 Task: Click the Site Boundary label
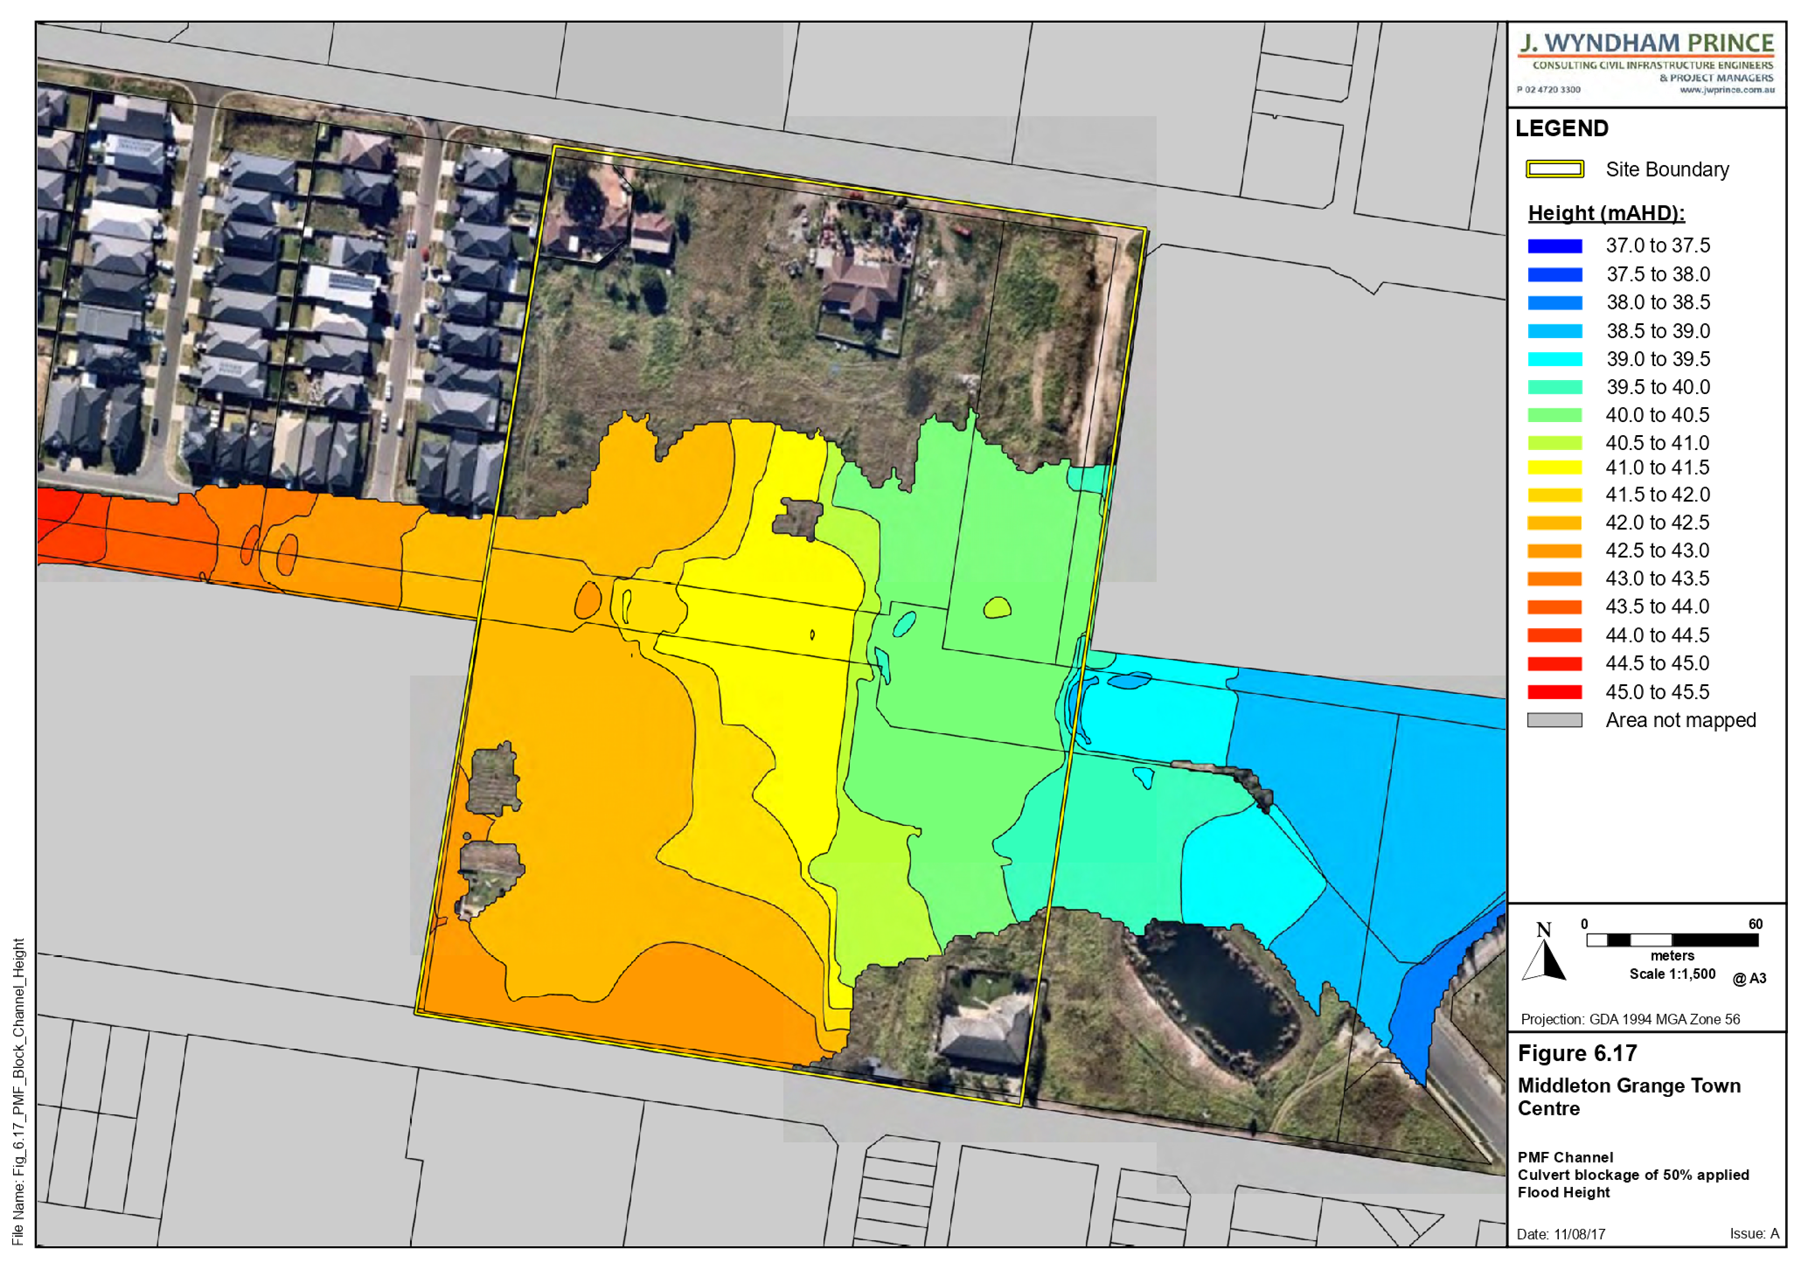pyautogui.click(x=1667, y=170)
